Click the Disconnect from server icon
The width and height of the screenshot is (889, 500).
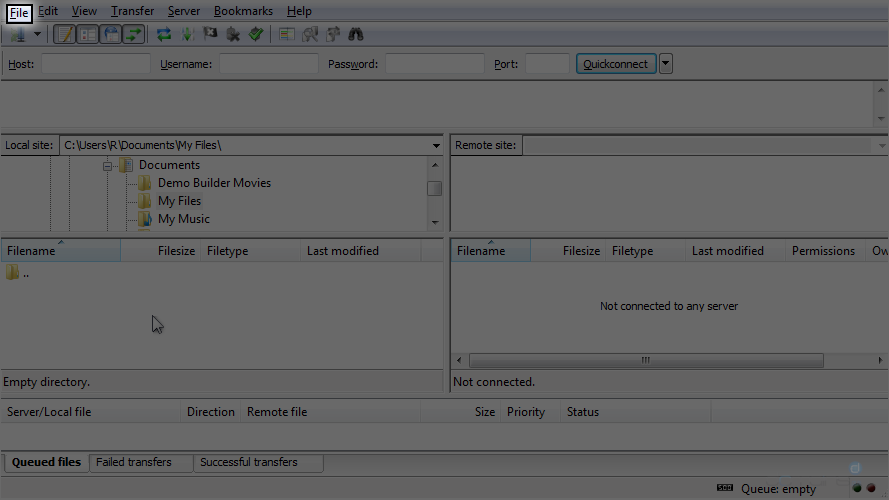coord(233,34)
